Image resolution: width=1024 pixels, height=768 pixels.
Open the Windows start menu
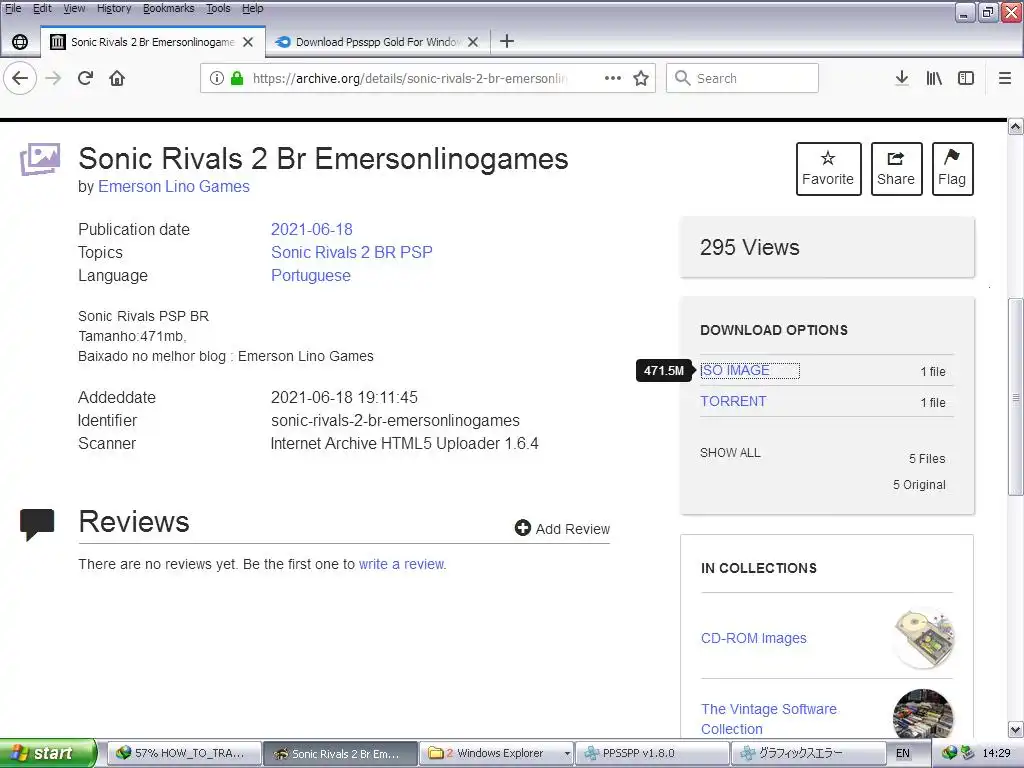(48, 753)
